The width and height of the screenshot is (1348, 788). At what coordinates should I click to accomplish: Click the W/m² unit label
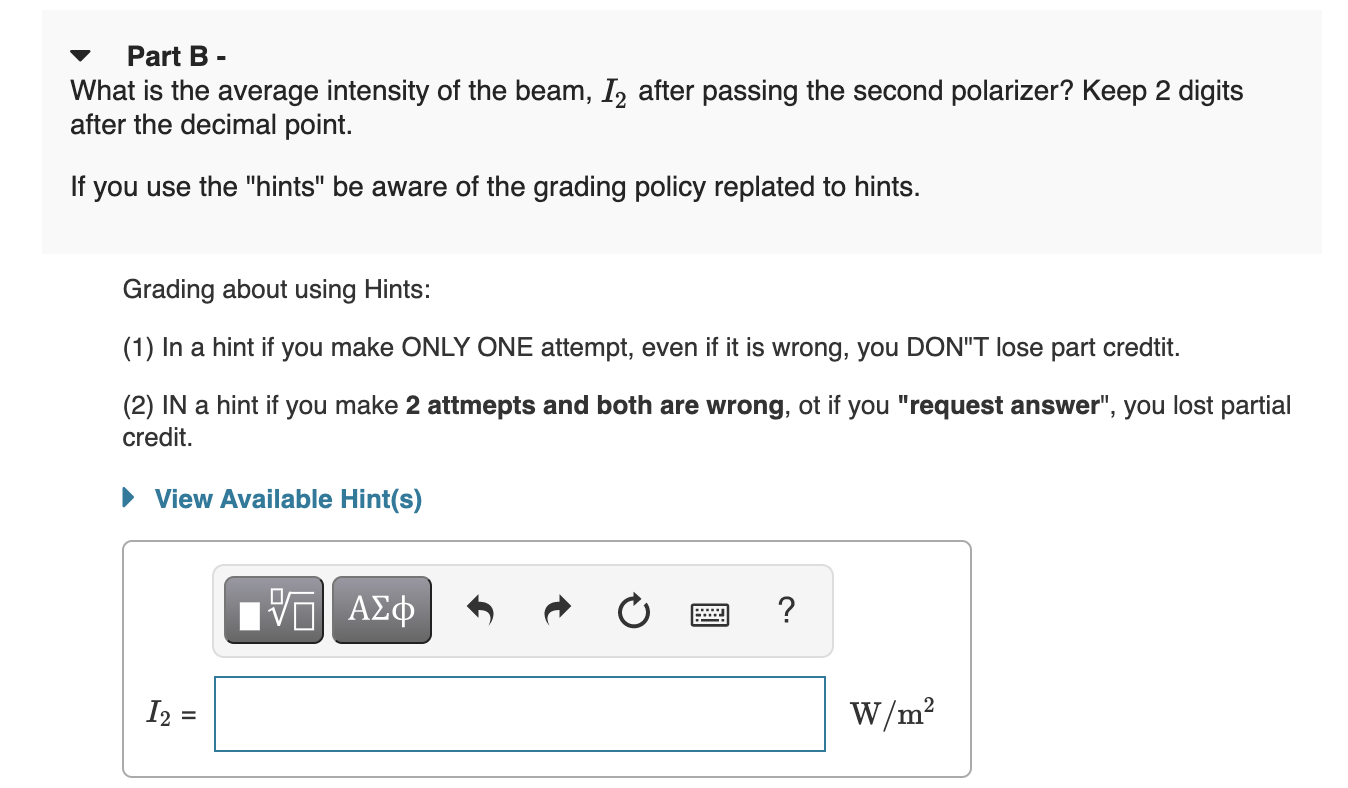point(893,713)
